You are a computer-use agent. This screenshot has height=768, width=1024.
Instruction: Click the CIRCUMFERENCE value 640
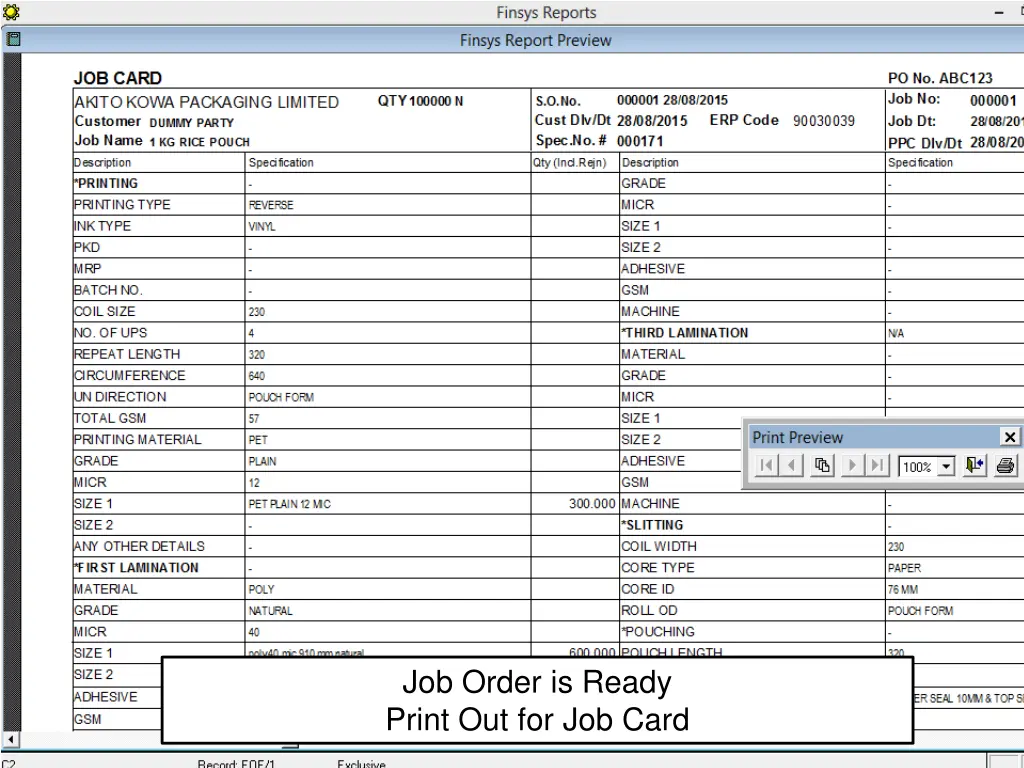(257, 376)
